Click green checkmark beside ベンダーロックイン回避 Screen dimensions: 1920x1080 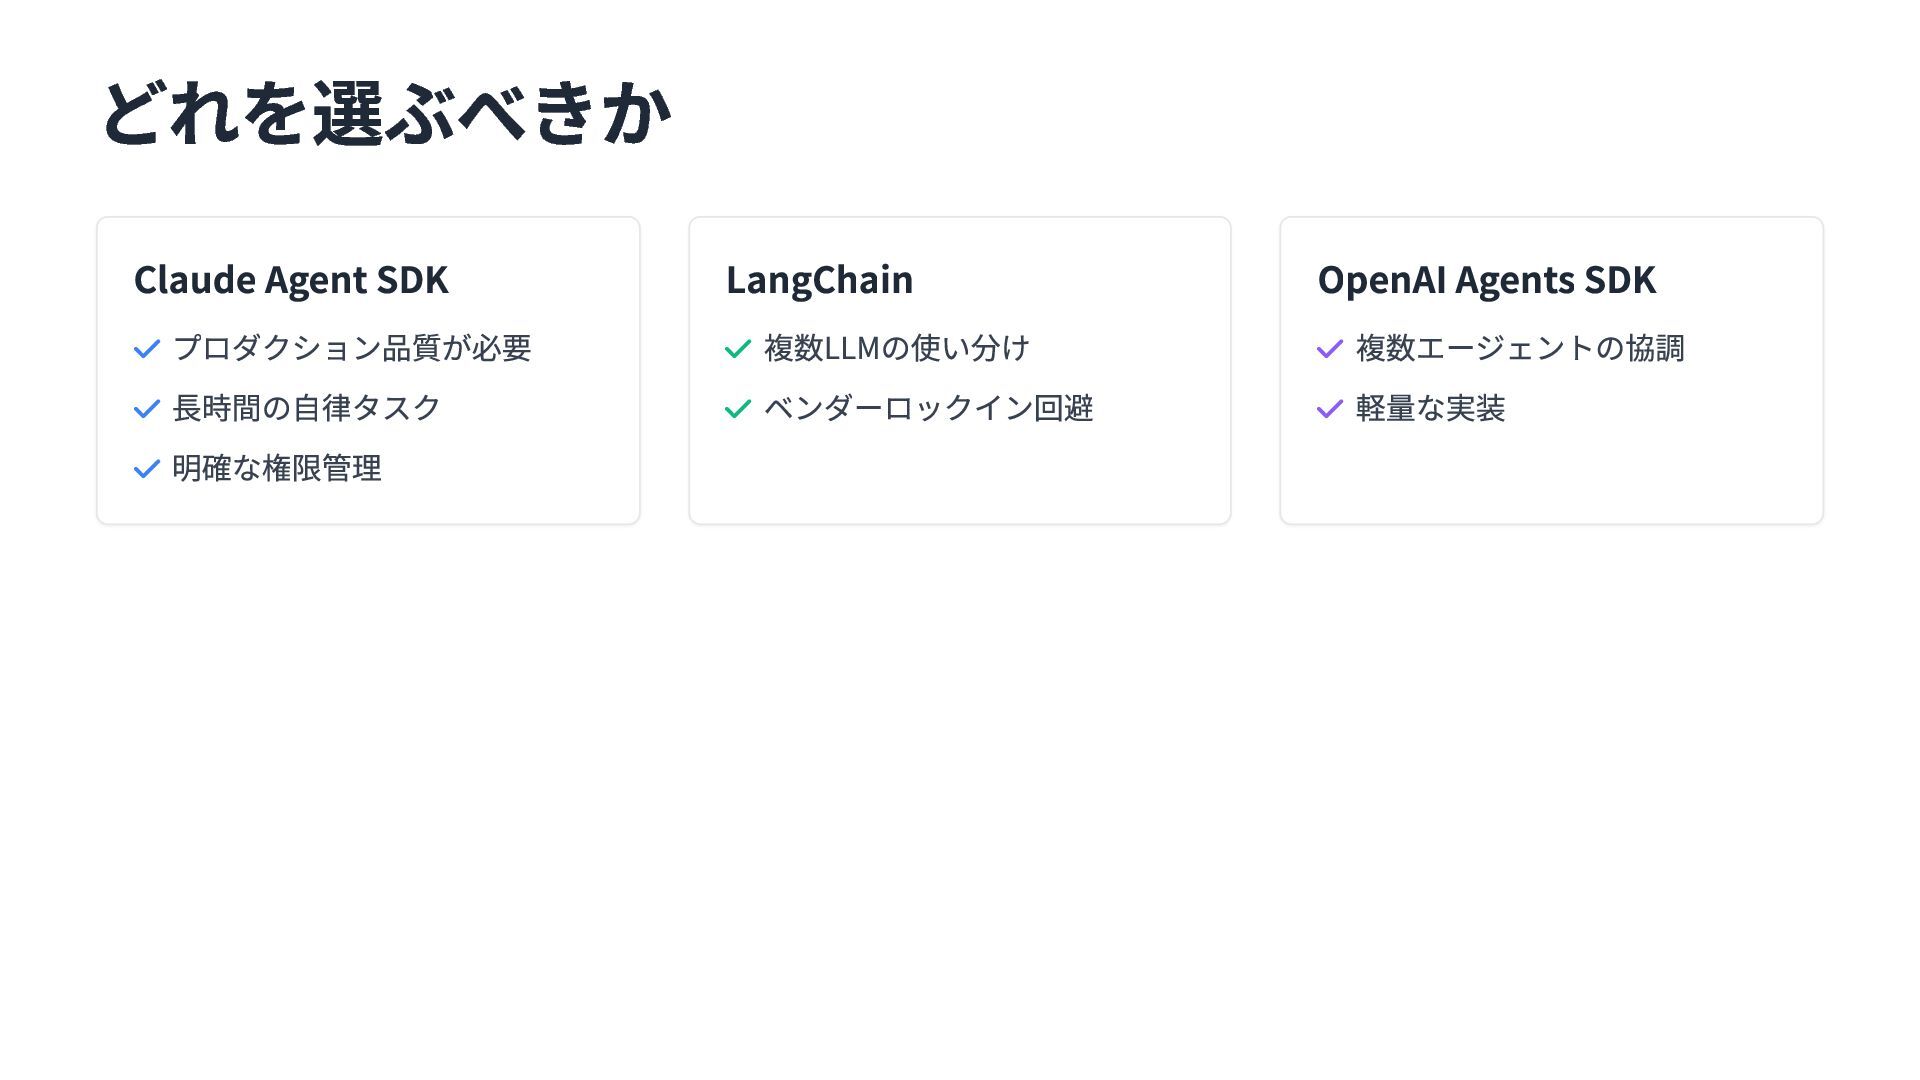(738, 409)
